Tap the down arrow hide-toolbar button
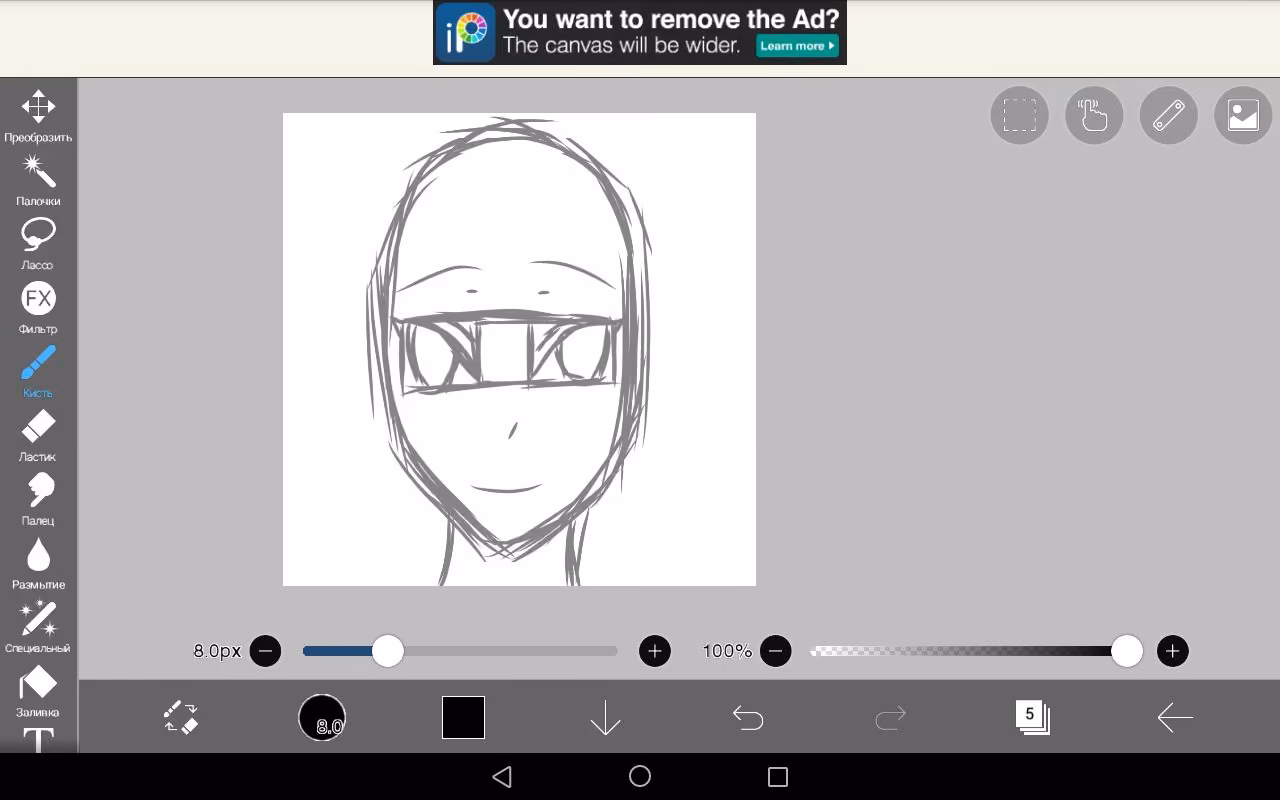This screenshot has width=1280, height=800. coord(606,717)
